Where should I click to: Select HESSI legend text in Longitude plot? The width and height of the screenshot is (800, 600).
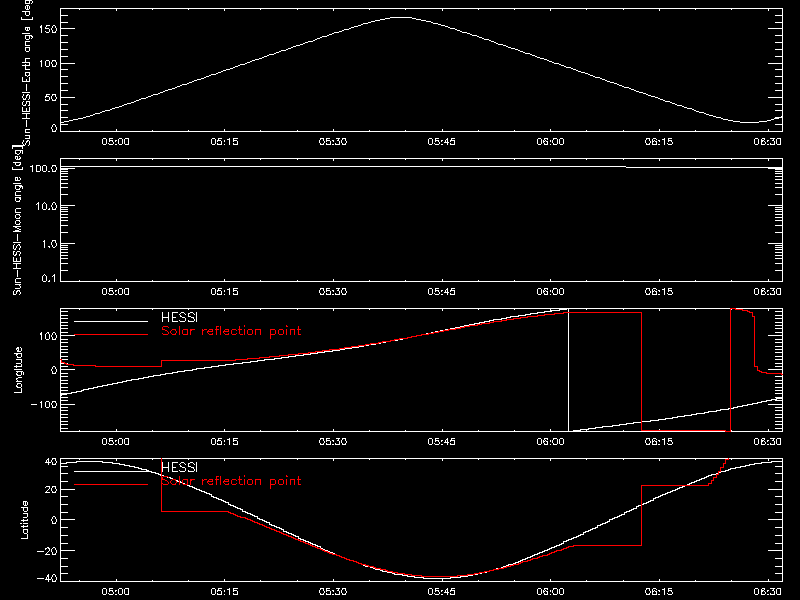pos(179,317)
